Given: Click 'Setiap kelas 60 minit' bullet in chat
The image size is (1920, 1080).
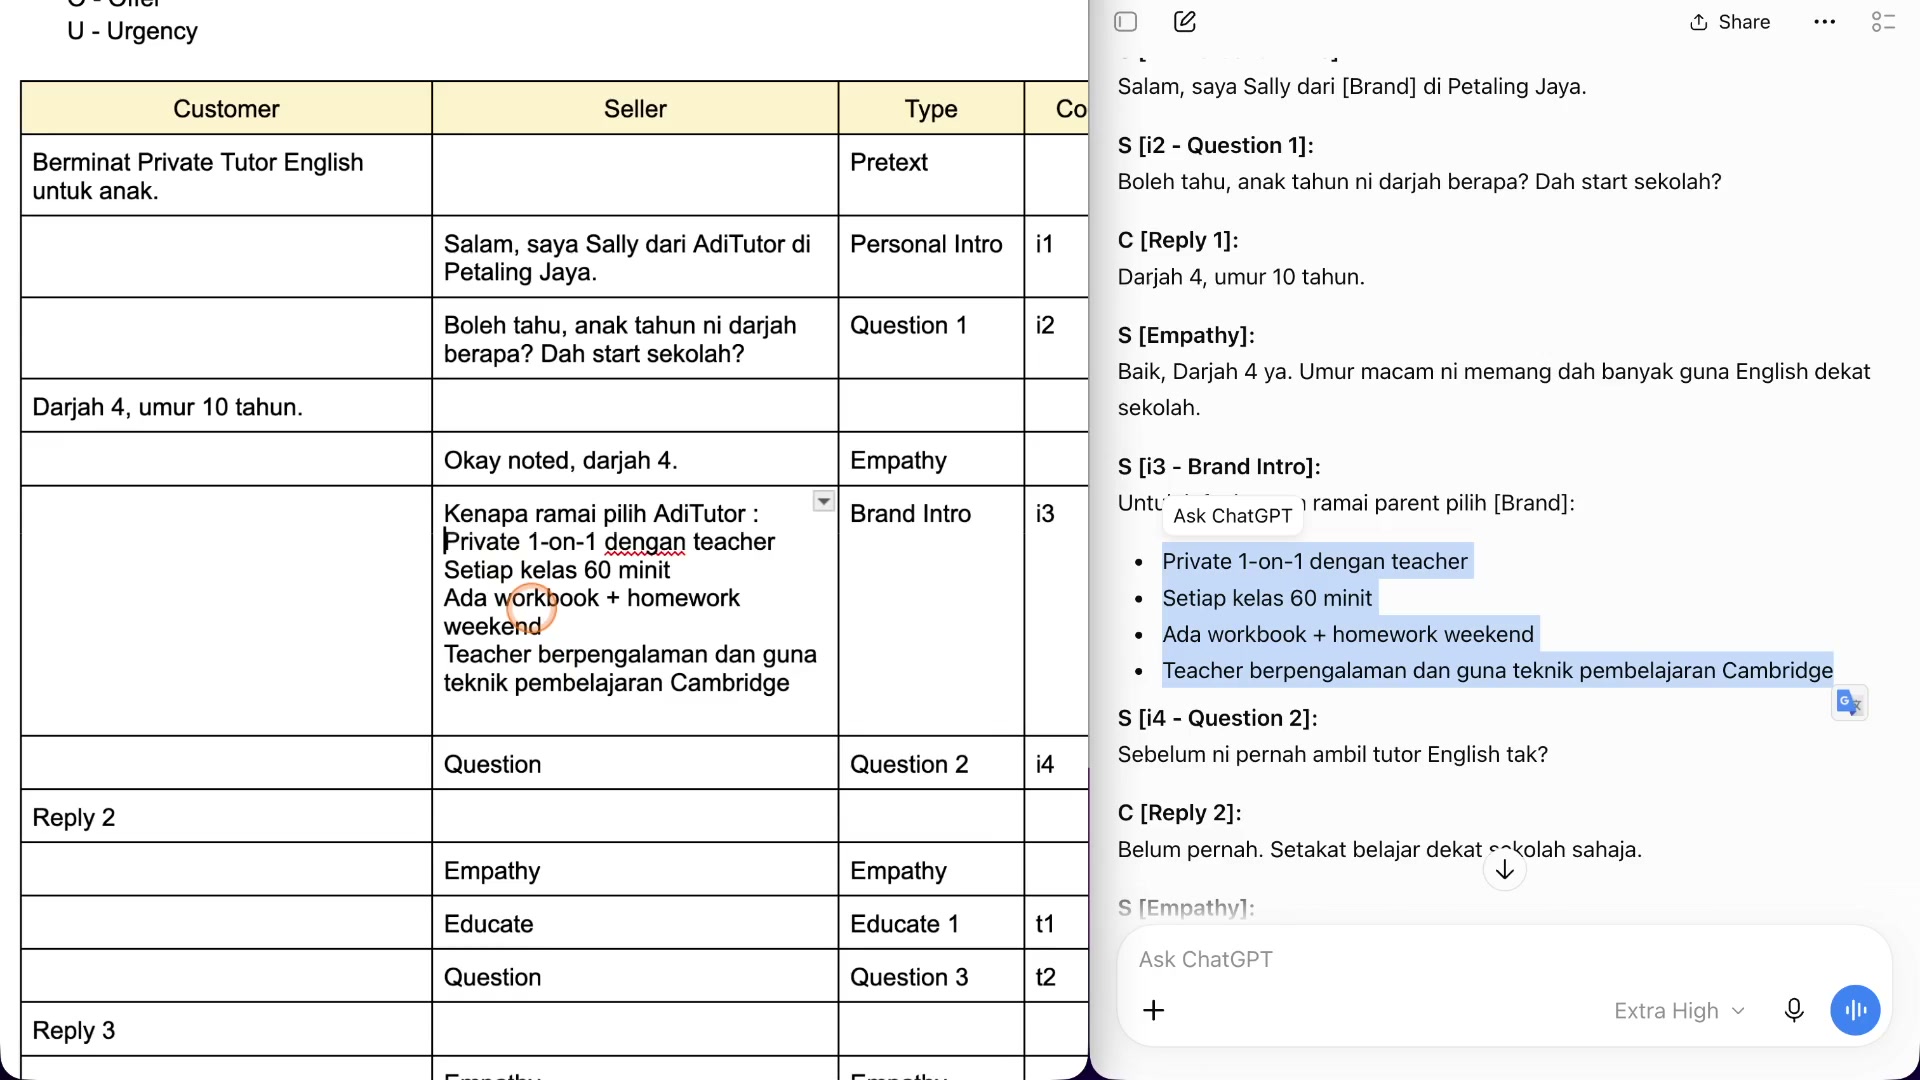Looking at the screenshot, I should (x=1267, y=598).
